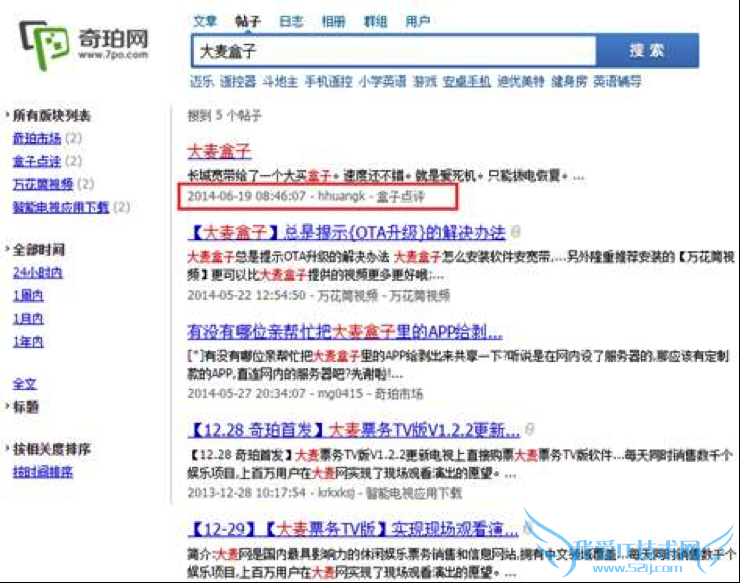Click timestamp 2014-05-27 20:34:07 line
The height and width of the screenshot is (583, 740).
[305, 393]
